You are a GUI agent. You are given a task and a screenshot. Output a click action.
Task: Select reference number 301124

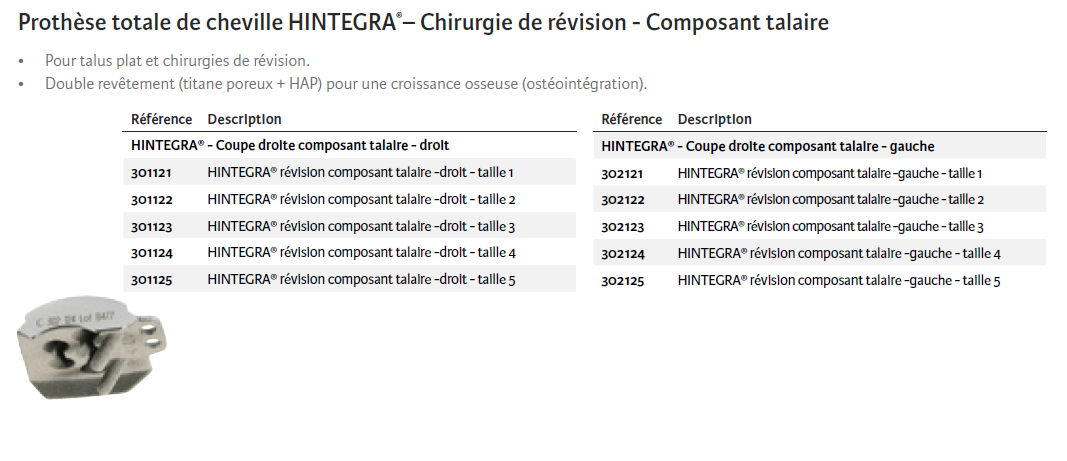tap(151, 253)
